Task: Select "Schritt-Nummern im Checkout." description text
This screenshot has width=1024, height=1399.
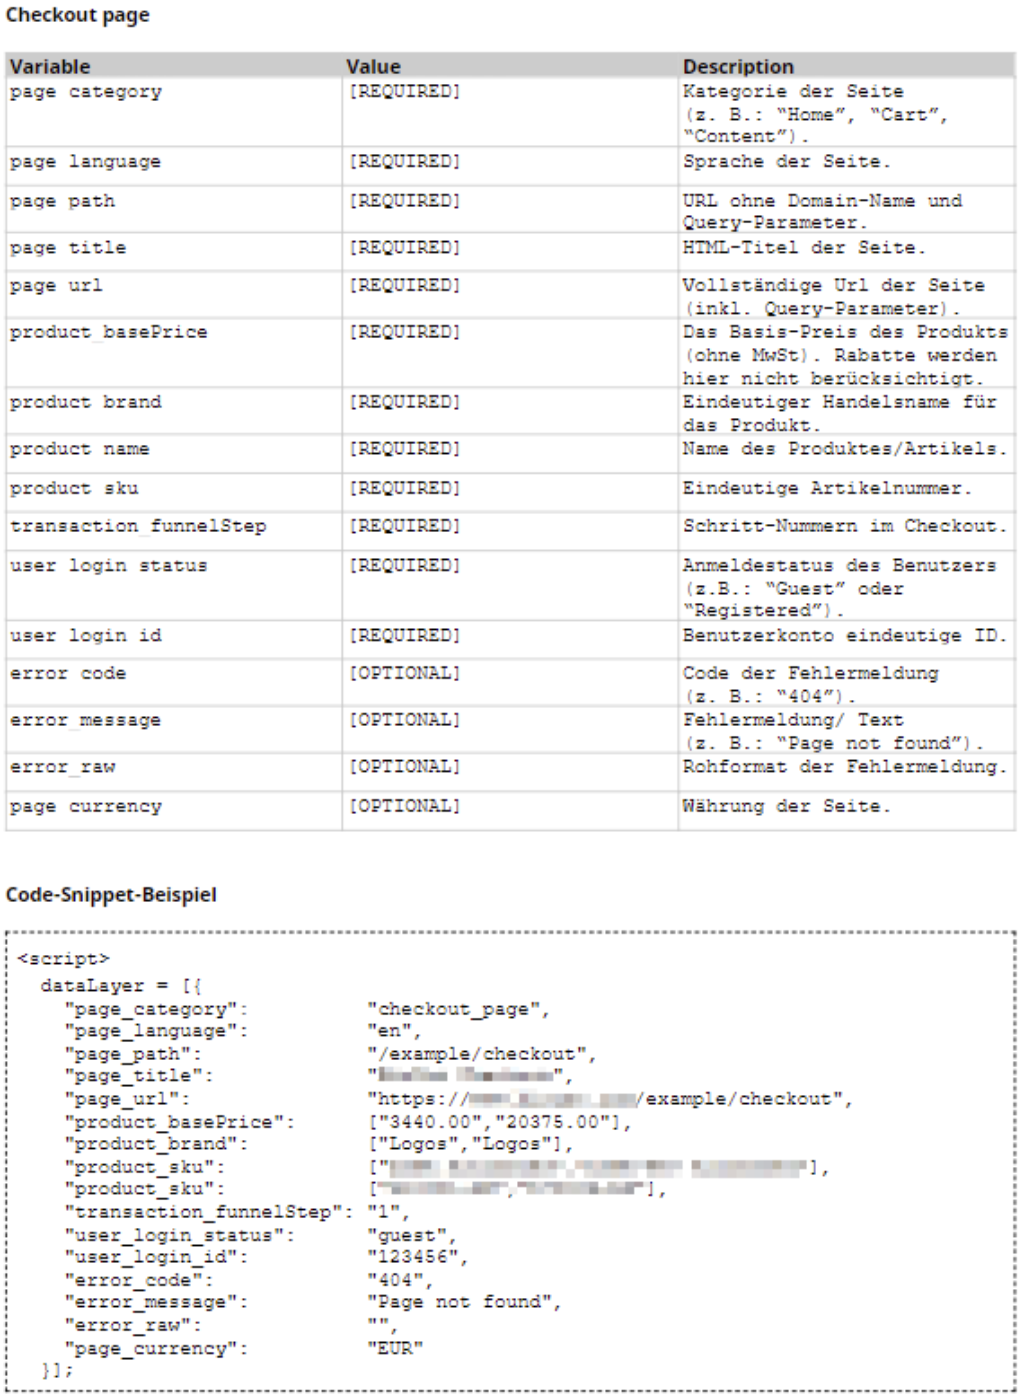Action: (x=844, y=526)
